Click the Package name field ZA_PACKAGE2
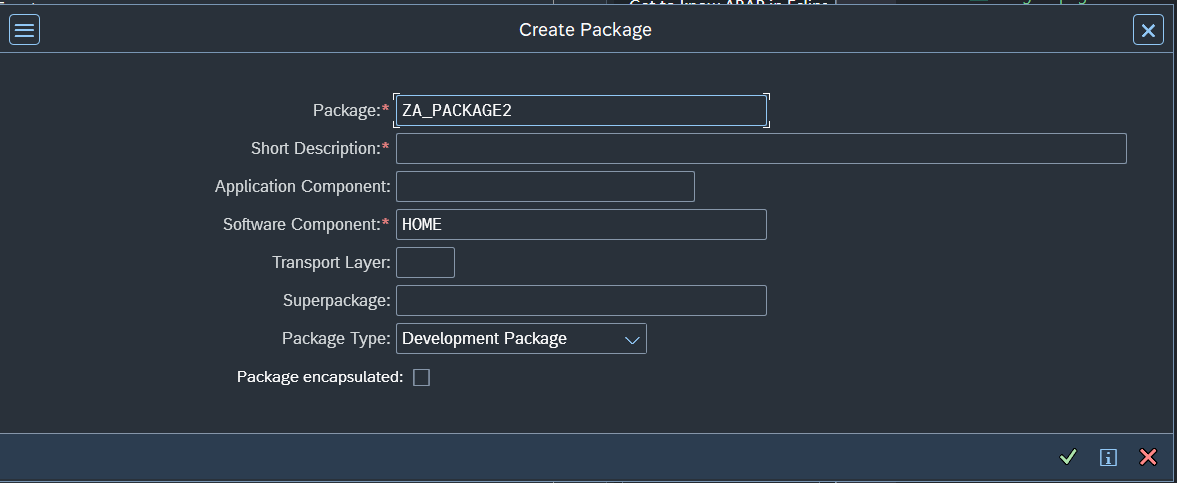Viewport: 1177px width, 483px height. click(x=580, y=111)
